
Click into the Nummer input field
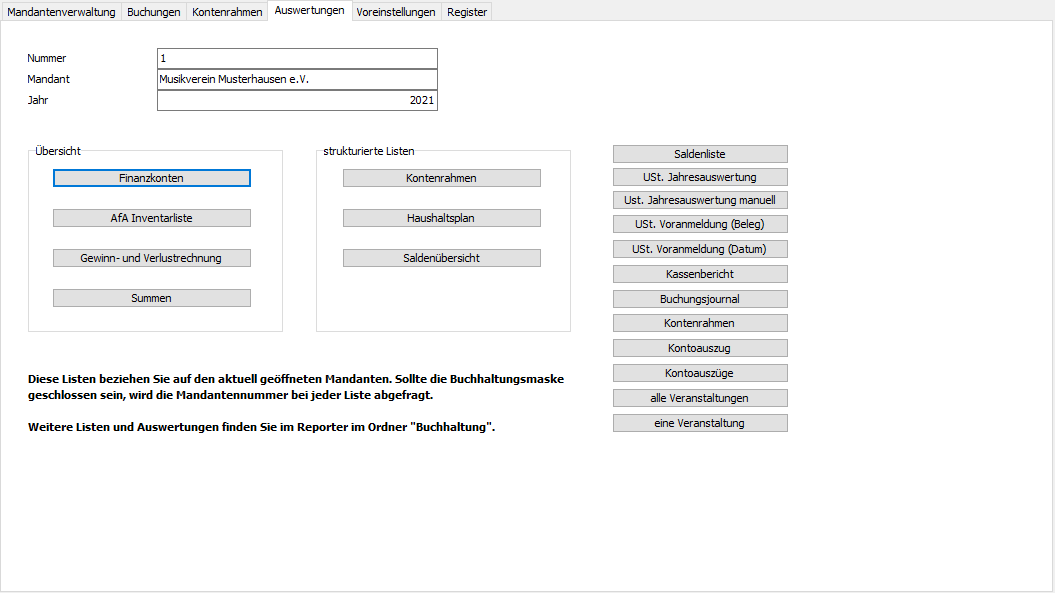[297, 58]
